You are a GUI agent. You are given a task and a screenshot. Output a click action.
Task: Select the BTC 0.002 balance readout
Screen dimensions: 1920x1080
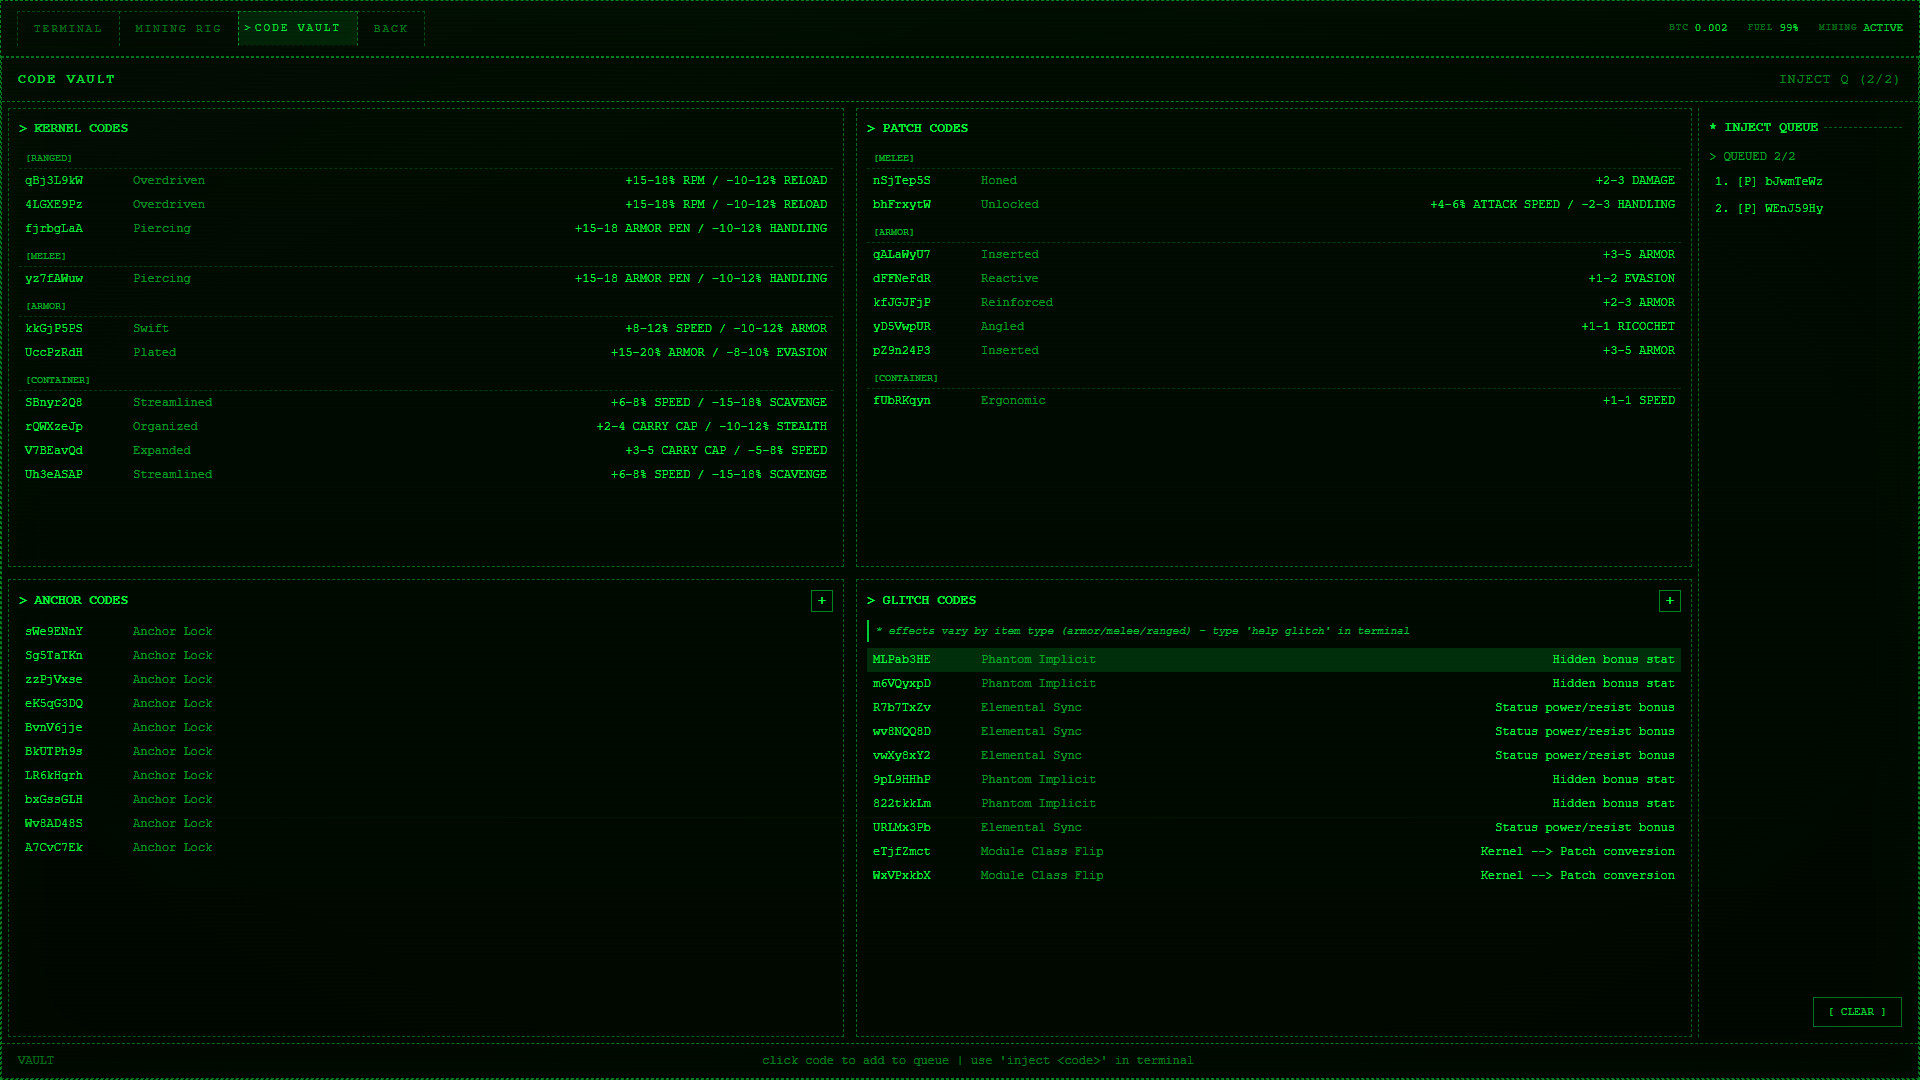(x=1697, y=28)
